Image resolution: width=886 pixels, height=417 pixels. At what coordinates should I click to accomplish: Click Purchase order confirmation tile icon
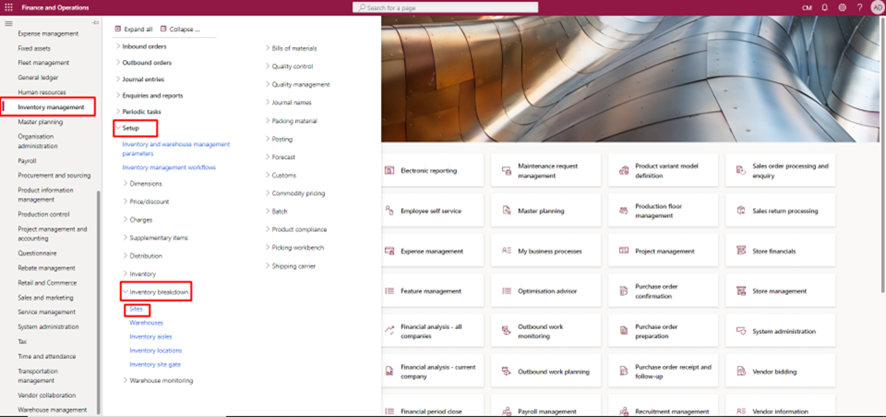tap(624, 291)
